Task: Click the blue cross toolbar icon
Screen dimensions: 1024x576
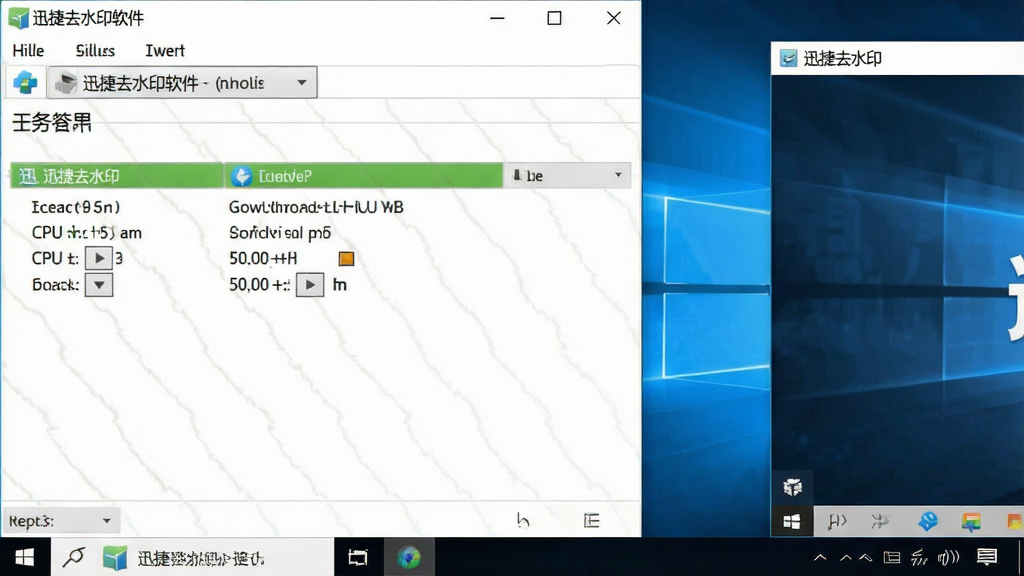Action: pos(25,83)
